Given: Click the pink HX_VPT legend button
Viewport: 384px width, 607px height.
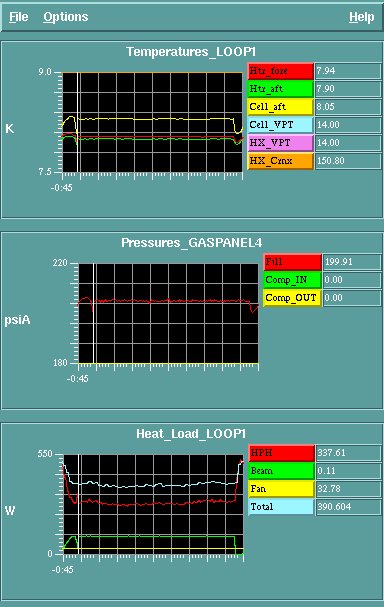Looking at the screenshot, I should pos(281,143).
